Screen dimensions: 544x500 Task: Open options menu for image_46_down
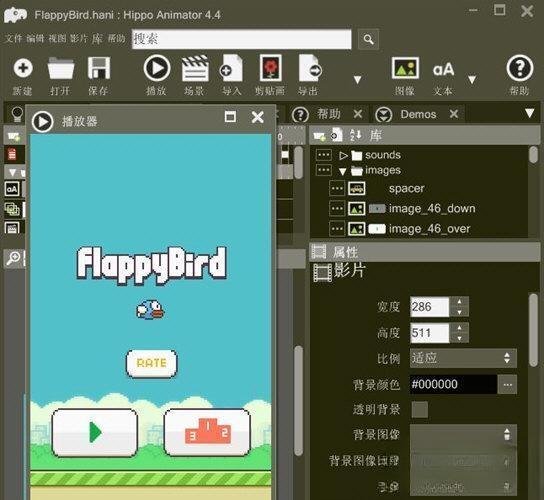pos(337,209)
